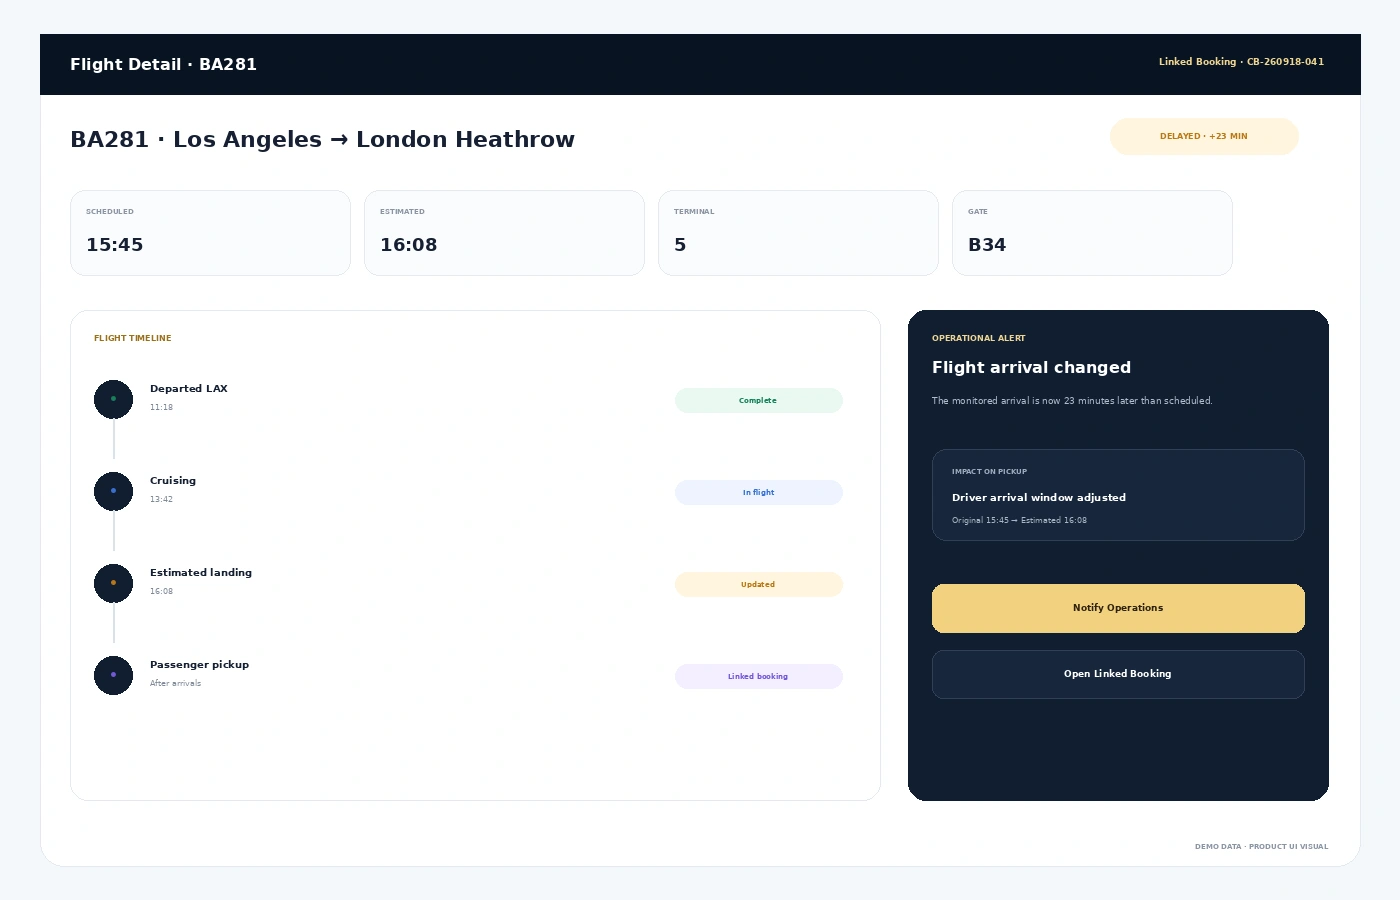Viewport: 1400px width, 900px height.
Task: Click the Notify Operations button
Action: click(1118, 608)
